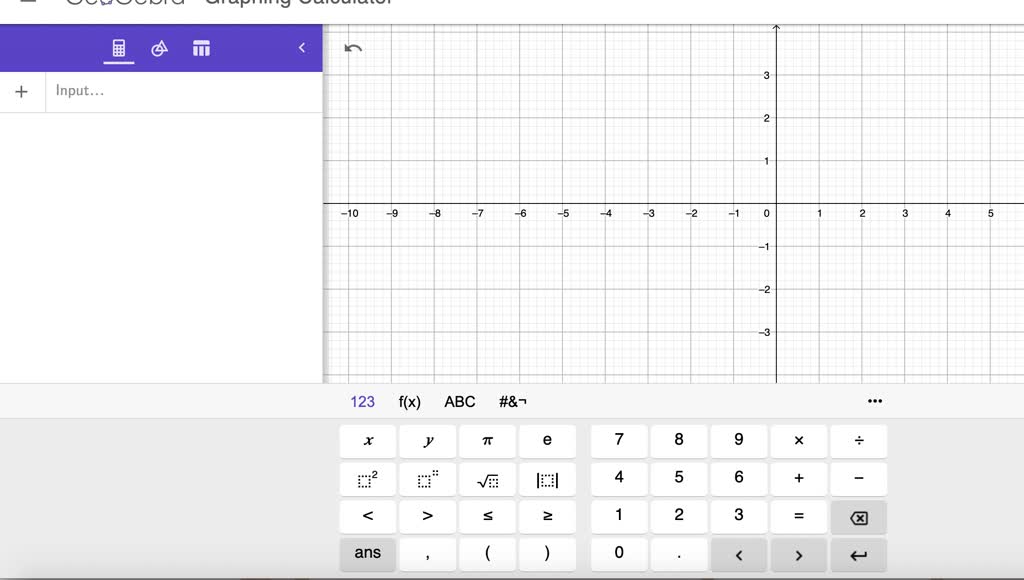Switch to the geometry Tools view
This screenshot has width=1024, height=580.
pyautogui.click(x=160, y=48)
